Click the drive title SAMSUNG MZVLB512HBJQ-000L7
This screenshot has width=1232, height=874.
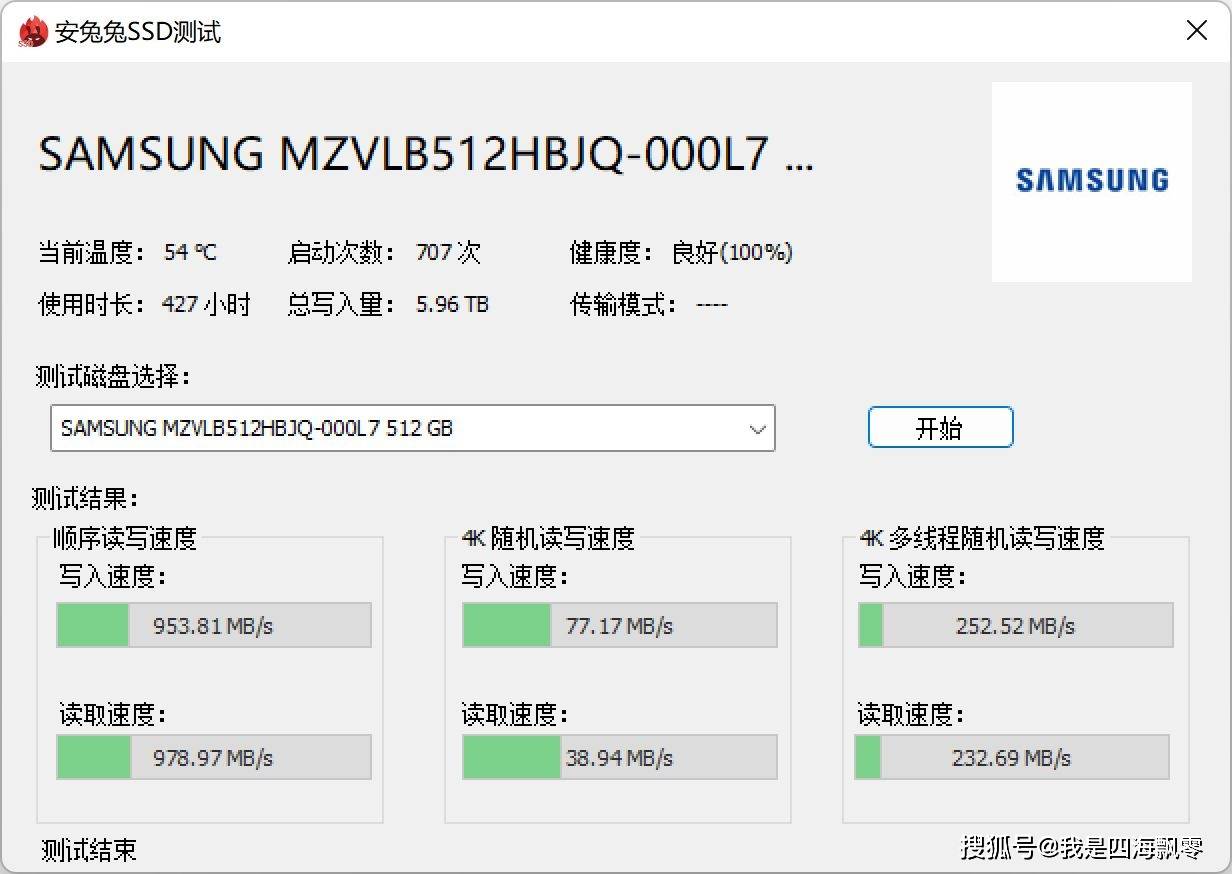pos(425,154)
